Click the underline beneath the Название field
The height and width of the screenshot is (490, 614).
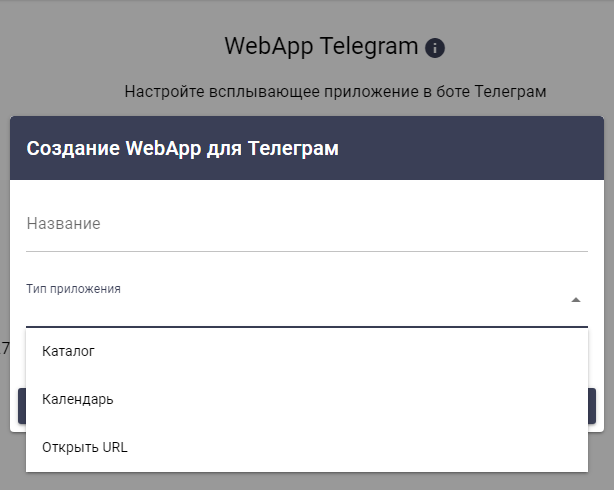tap(306, 250)
